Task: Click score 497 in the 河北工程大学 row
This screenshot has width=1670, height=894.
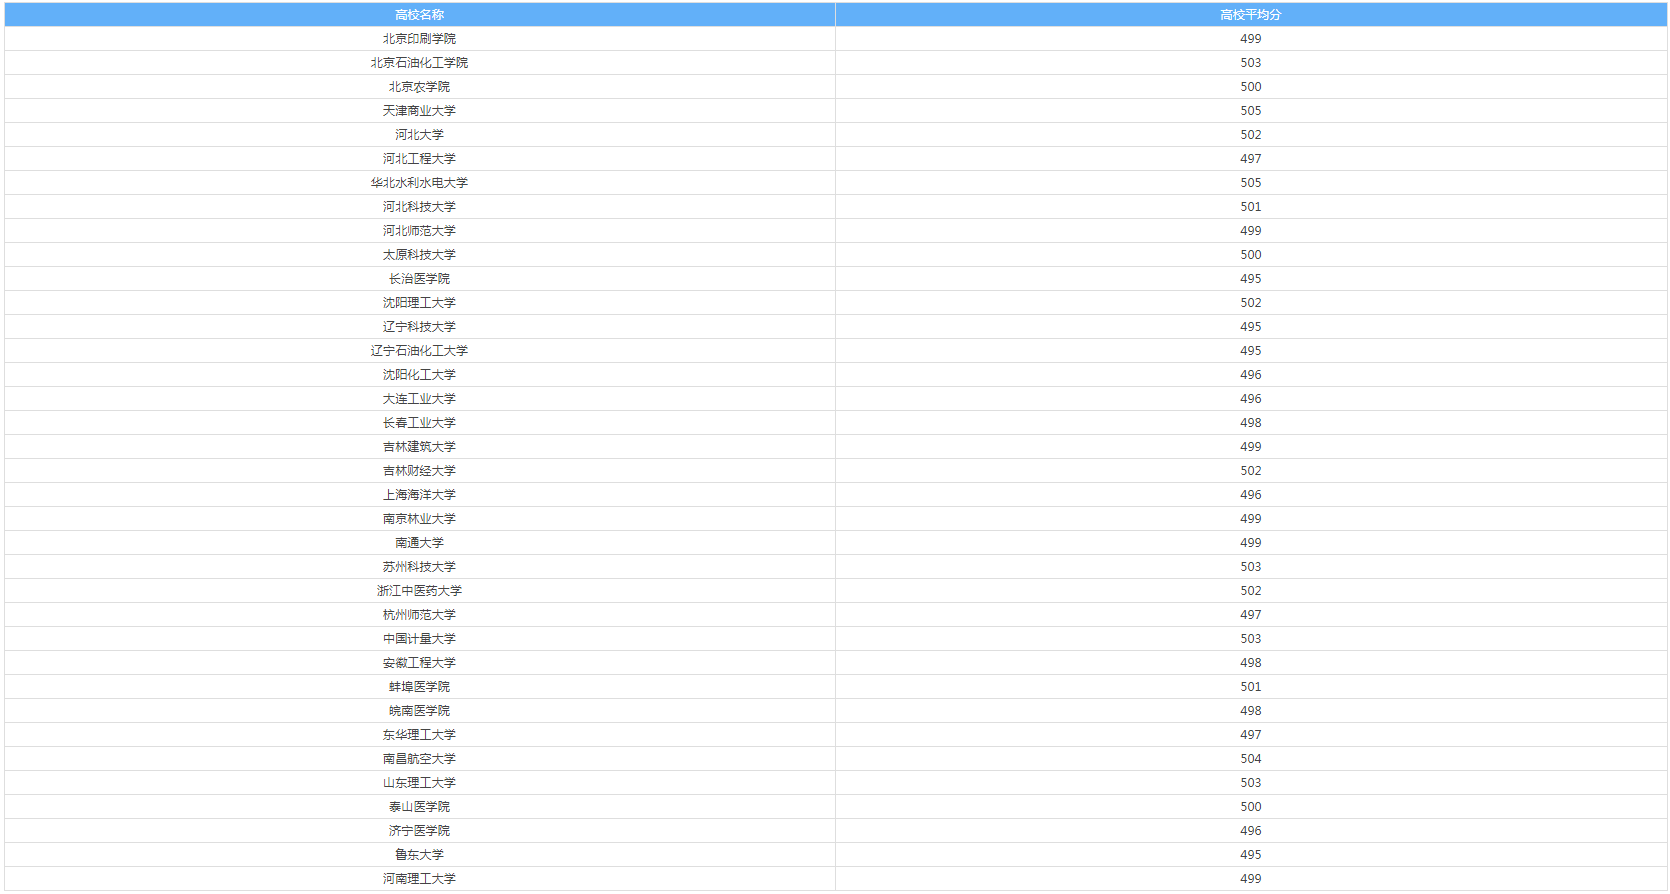Action: 1251,159
